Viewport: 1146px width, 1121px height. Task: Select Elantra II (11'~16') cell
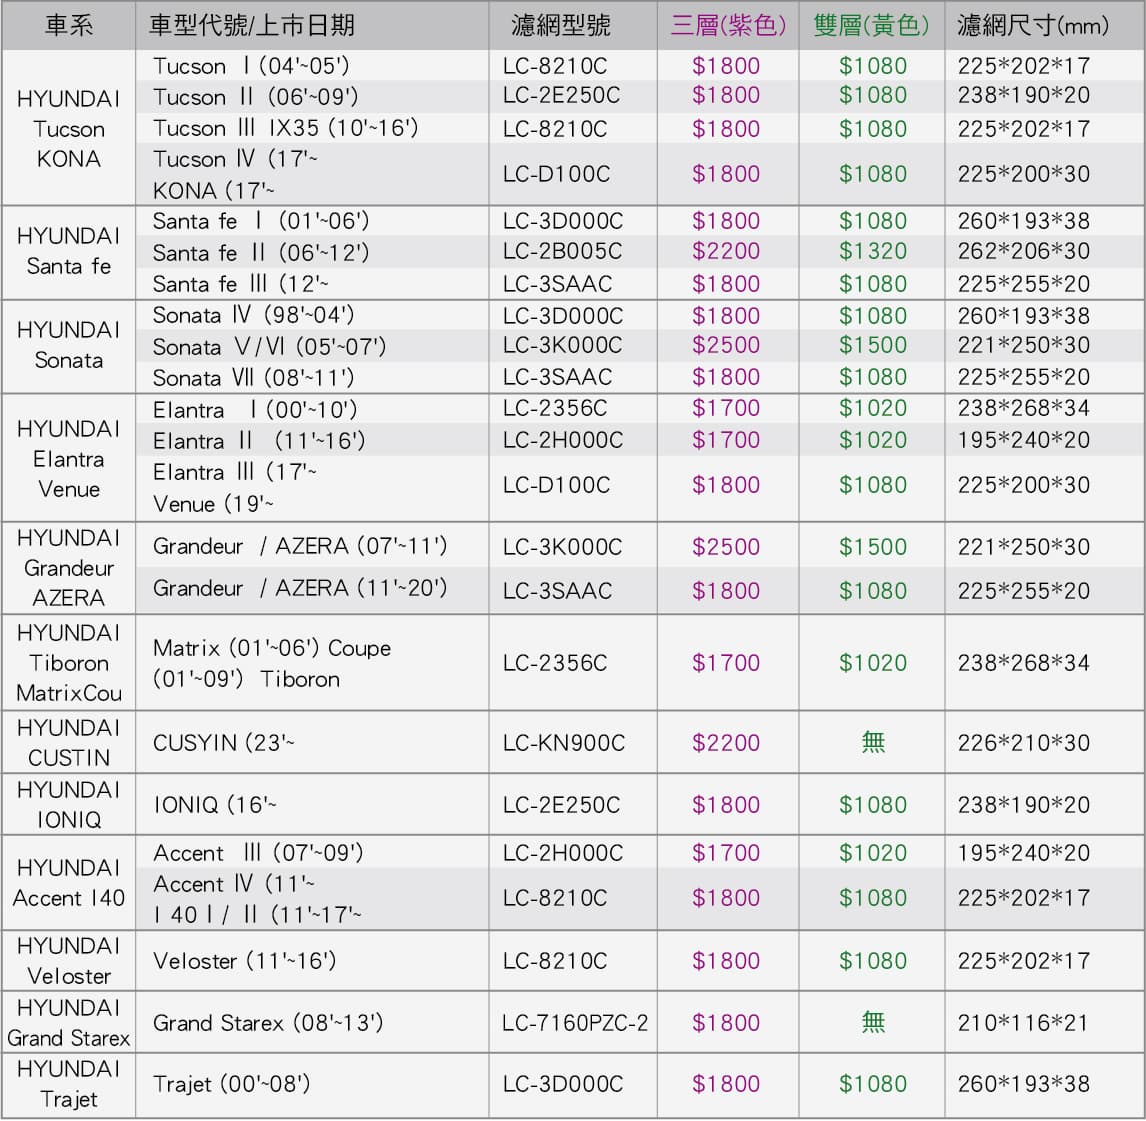click(259, 441)
